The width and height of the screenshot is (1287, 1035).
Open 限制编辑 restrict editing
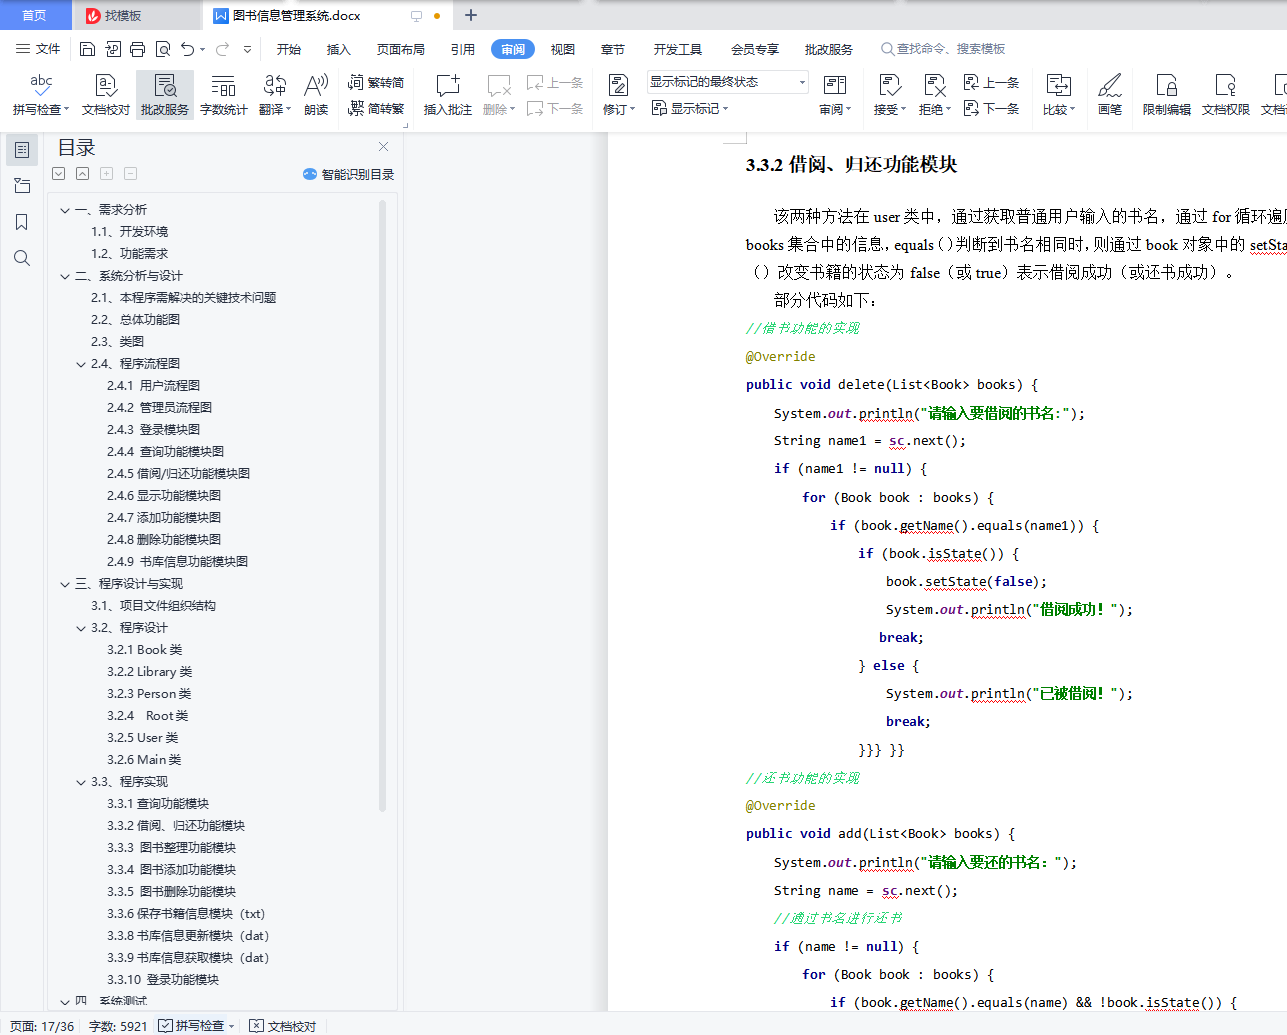click(1167, 94)
